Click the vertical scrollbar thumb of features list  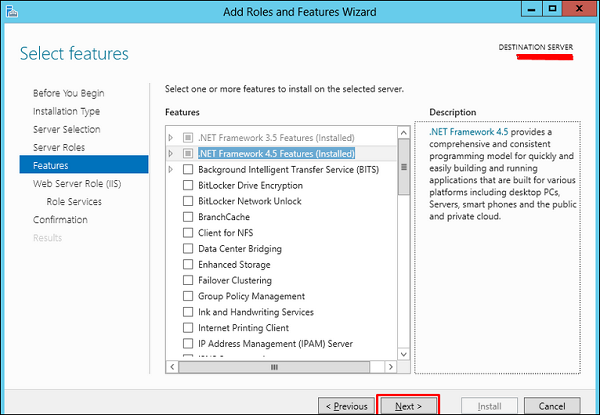tap(403, 167)
